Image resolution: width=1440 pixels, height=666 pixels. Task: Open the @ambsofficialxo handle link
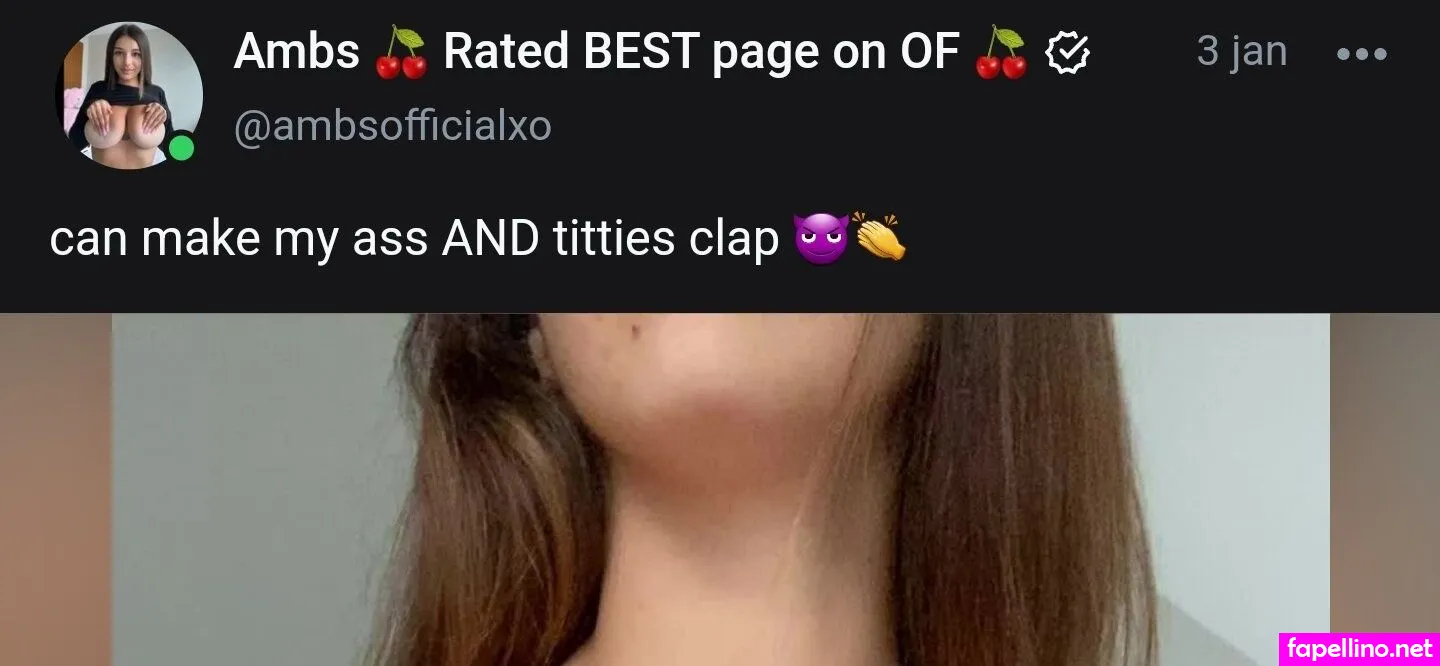(x=392, y=127)
